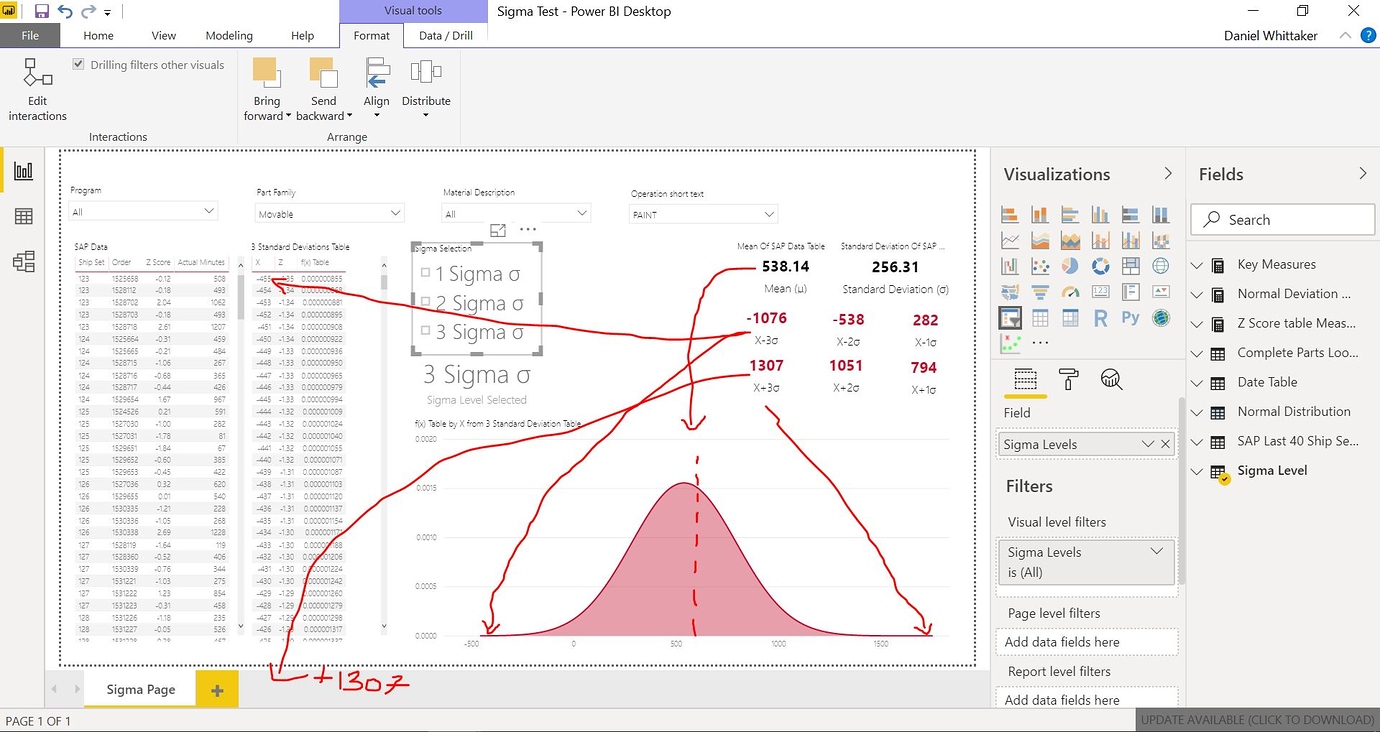Image resolution: width=1380 pixels, height=732 pixels.
Task: Open the Sigma Levels filter dropdown
Action: pos(1156,551)
